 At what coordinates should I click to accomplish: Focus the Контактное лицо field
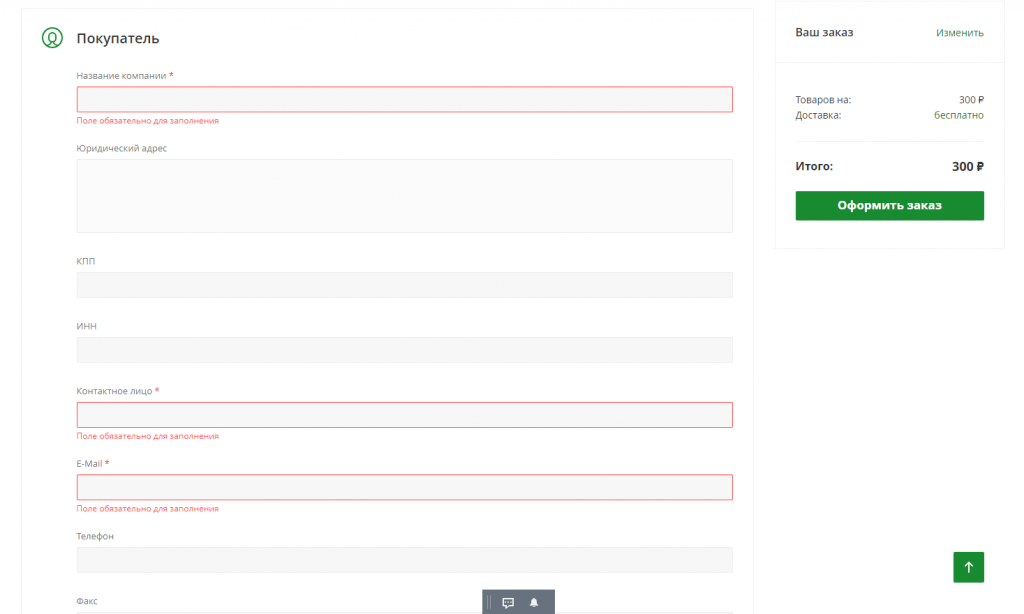(404, 415)
